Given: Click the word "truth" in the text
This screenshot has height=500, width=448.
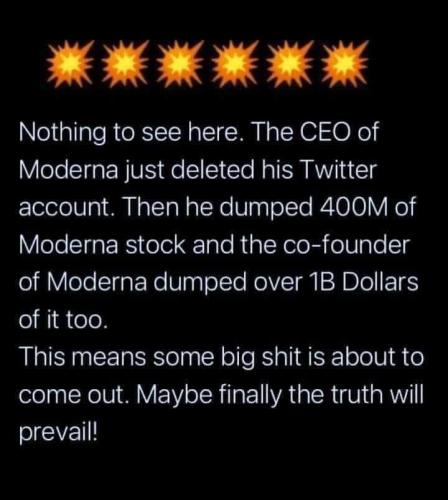Looking at the screenshot, I should pos(359,394).
